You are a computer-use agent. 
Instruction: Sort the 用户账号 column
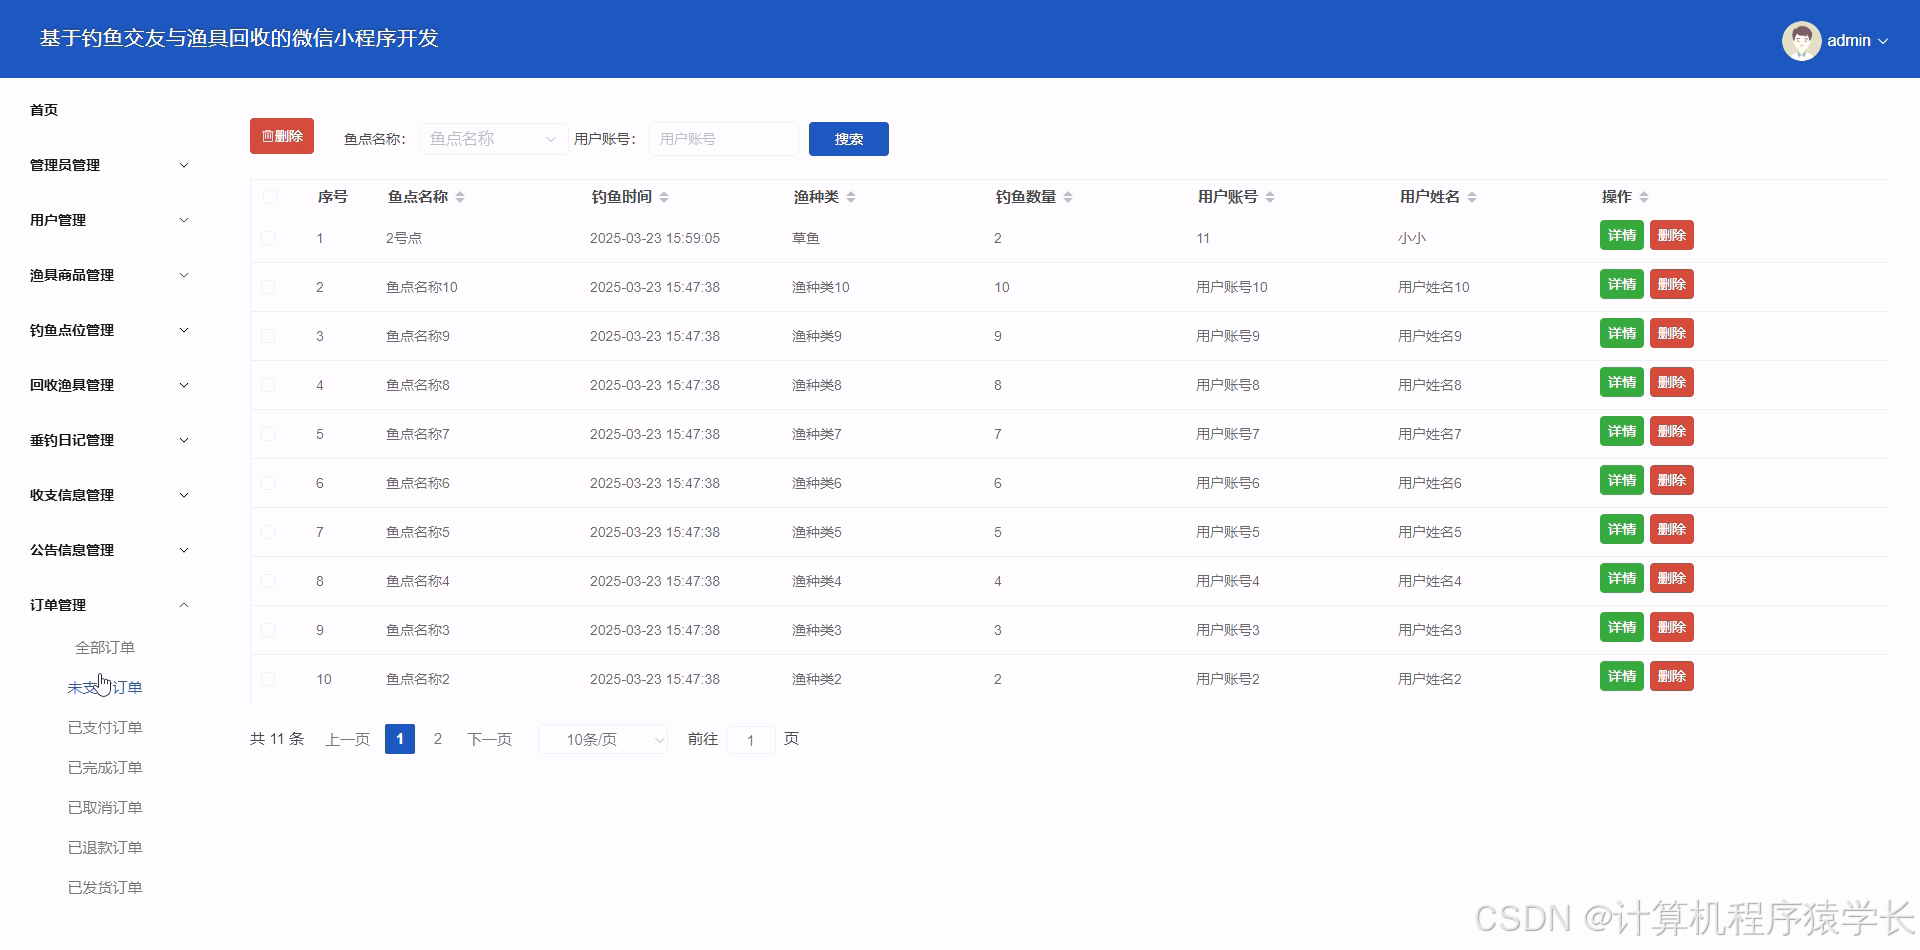1271,197
